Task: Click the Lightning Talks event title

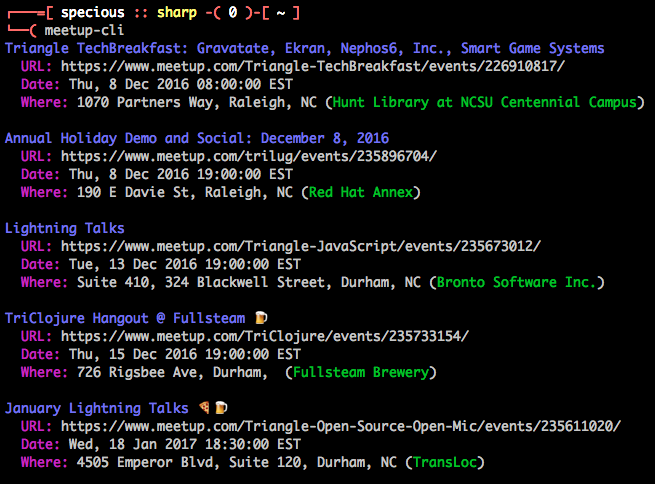Action: pyautogui.click(x=65, y=228)
